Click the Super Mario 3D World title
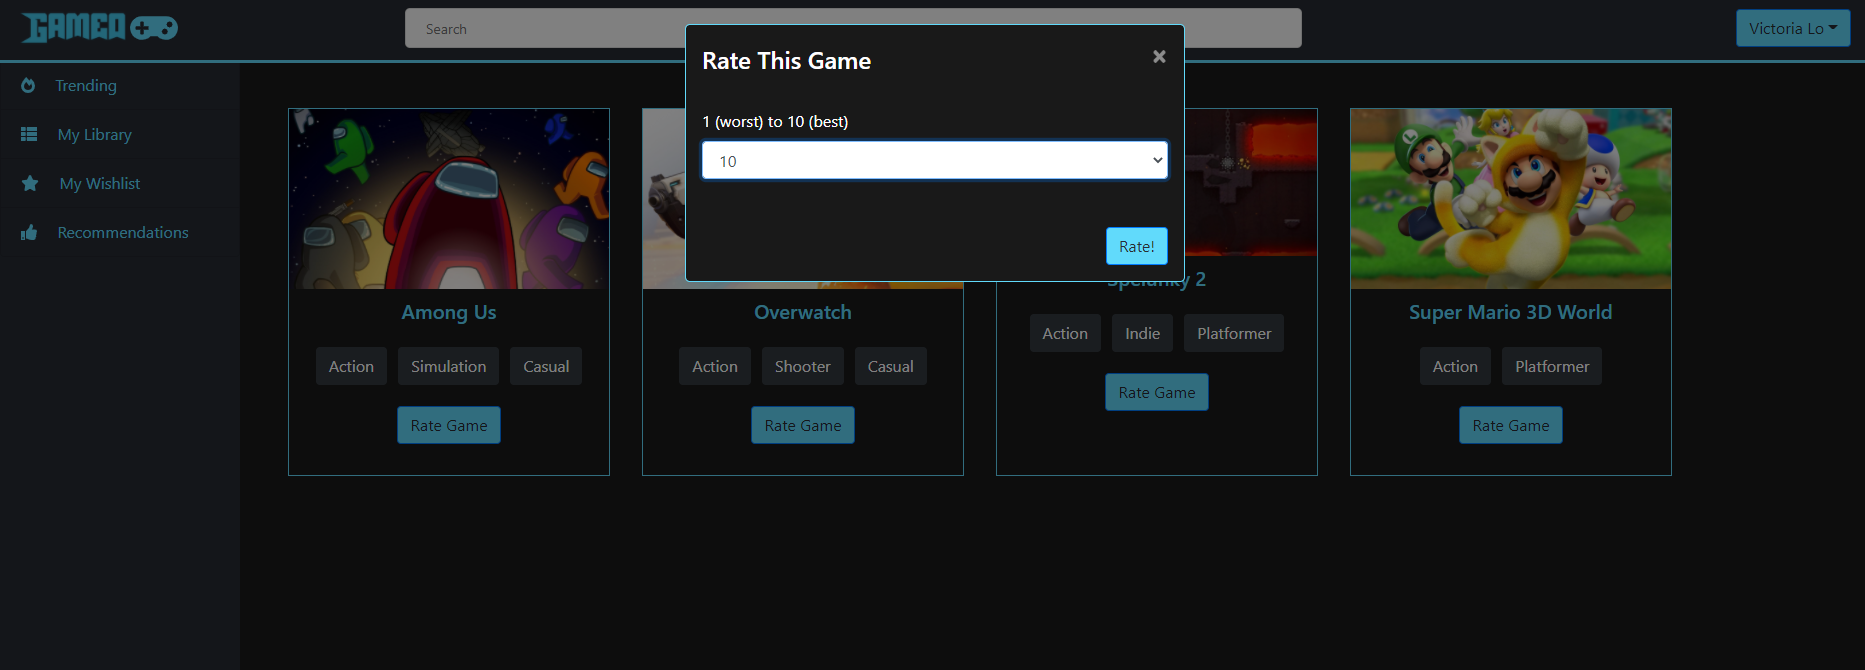This screenshot has width=1865, height=670. [x=1511, y=312]
